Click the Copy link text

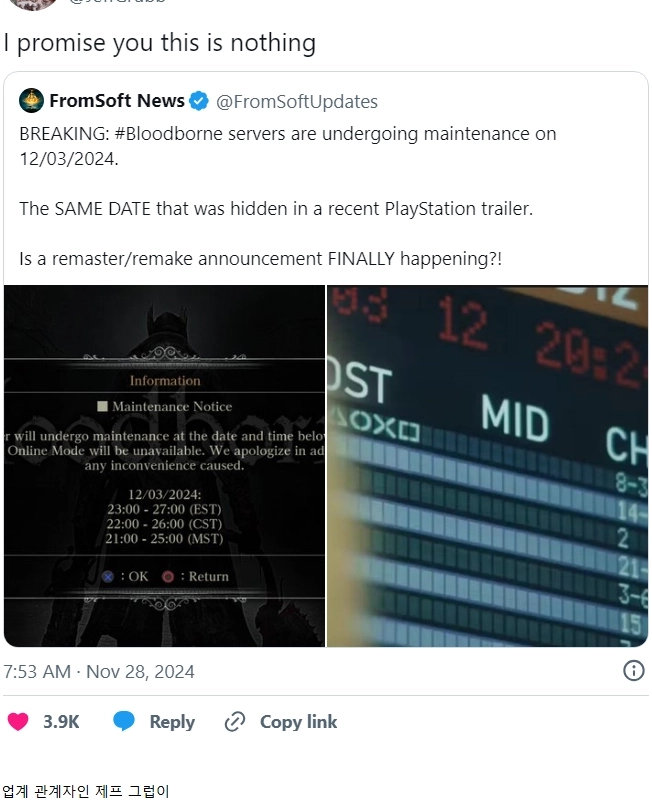click(x=298, y=721)
